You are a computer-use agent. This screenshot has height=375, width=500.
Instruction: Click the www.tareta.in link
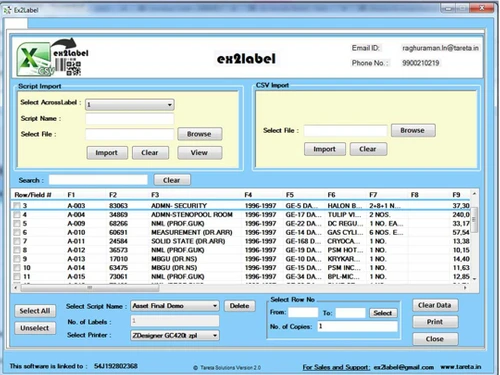[x=461, y=367]
